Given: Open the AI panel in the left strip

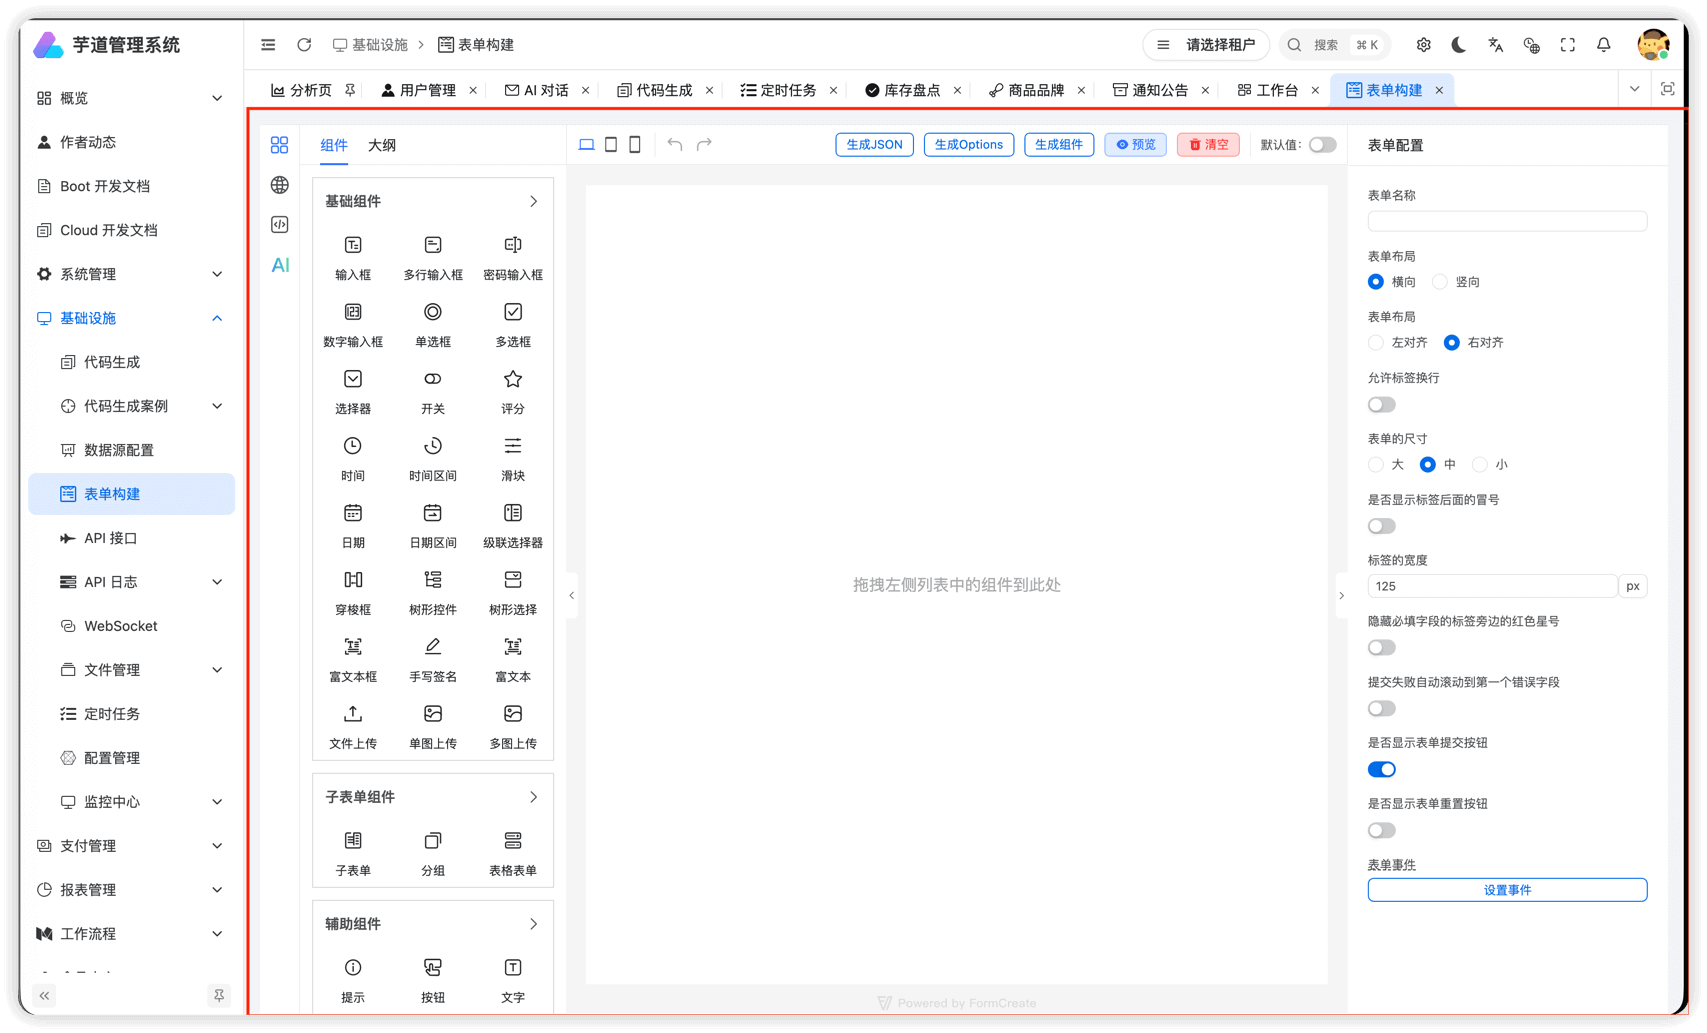Looking at the screenshot, I should (x=279, y=264).
